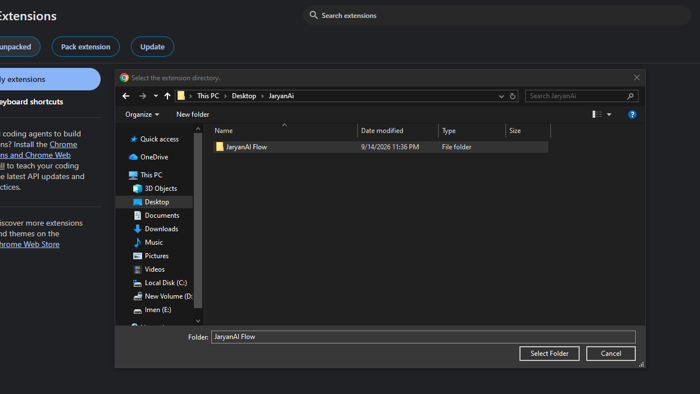Screen dimensions: 700x394
Task: Close the extension directory dialog
Action: pos(637,78)
